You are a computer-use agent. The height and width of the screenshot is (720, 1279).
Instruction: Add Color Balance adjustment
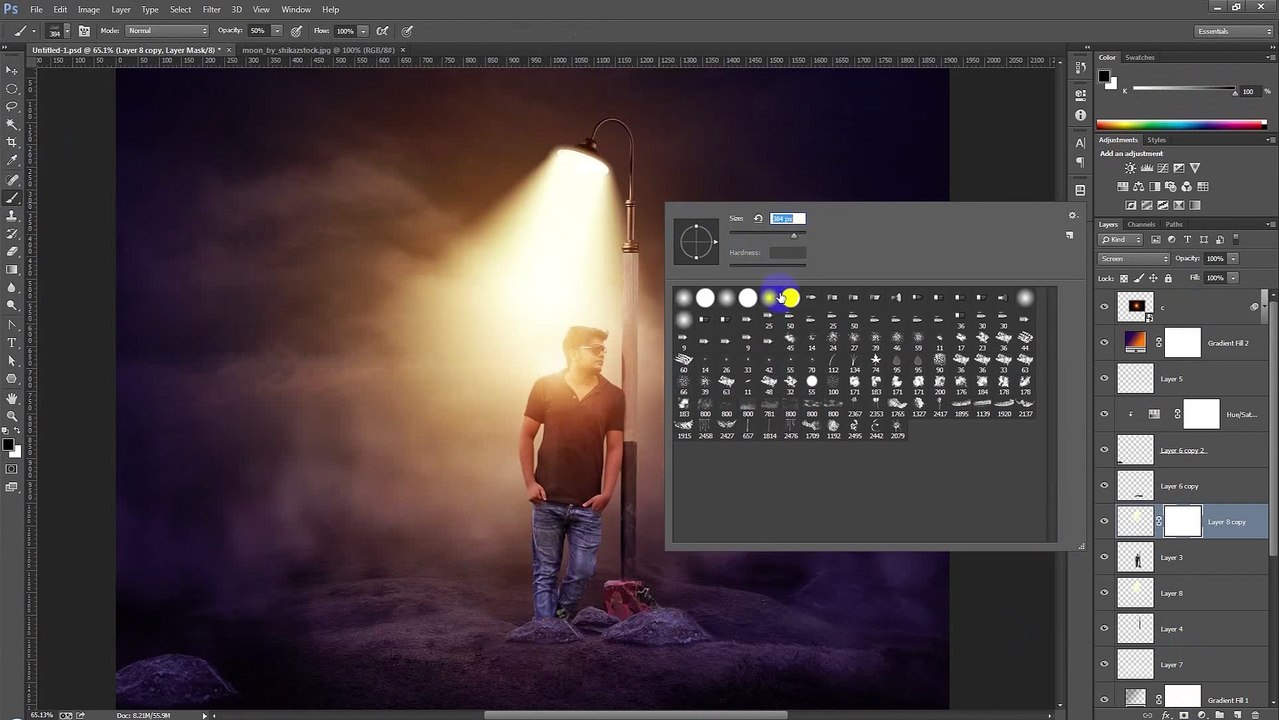[1140, 186]
